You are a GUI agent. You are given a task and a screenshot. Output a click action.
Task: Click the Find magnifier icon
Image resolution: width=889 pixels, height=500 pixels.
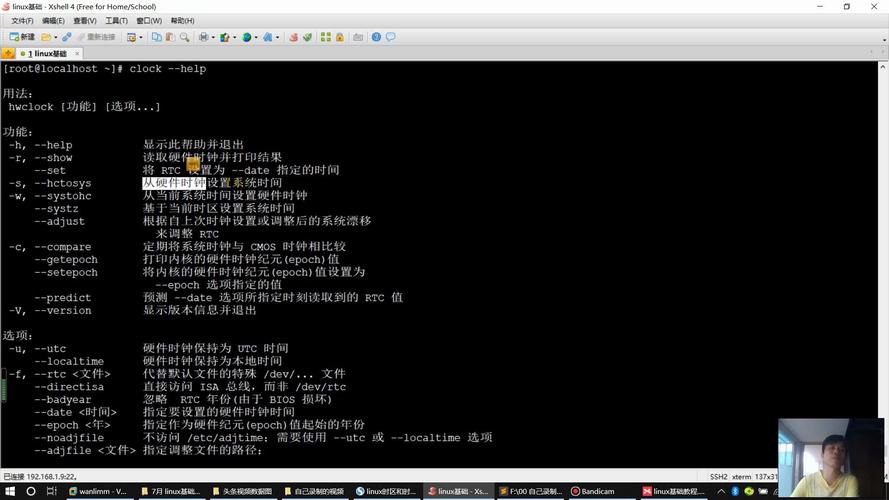point(184,37)
